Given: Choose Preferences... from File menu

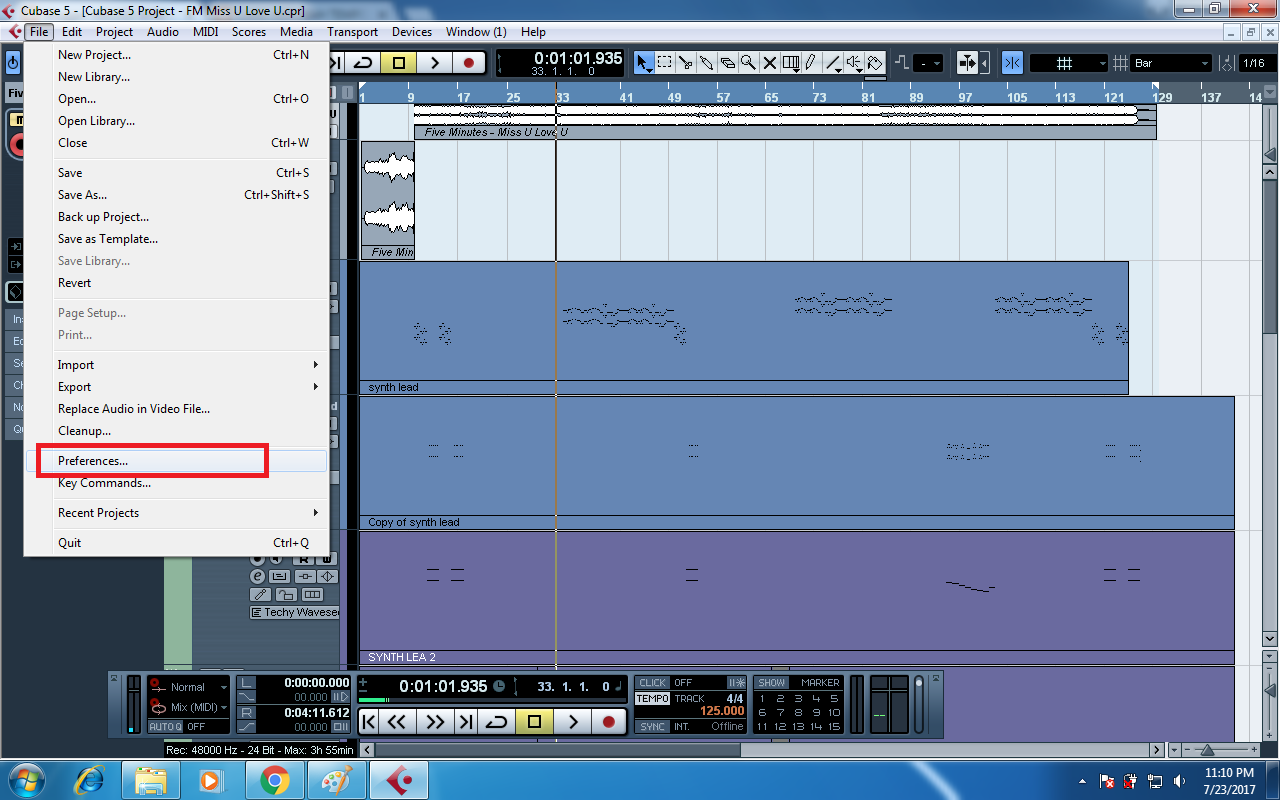Looking at the screenshot, I should click(177, 461).
